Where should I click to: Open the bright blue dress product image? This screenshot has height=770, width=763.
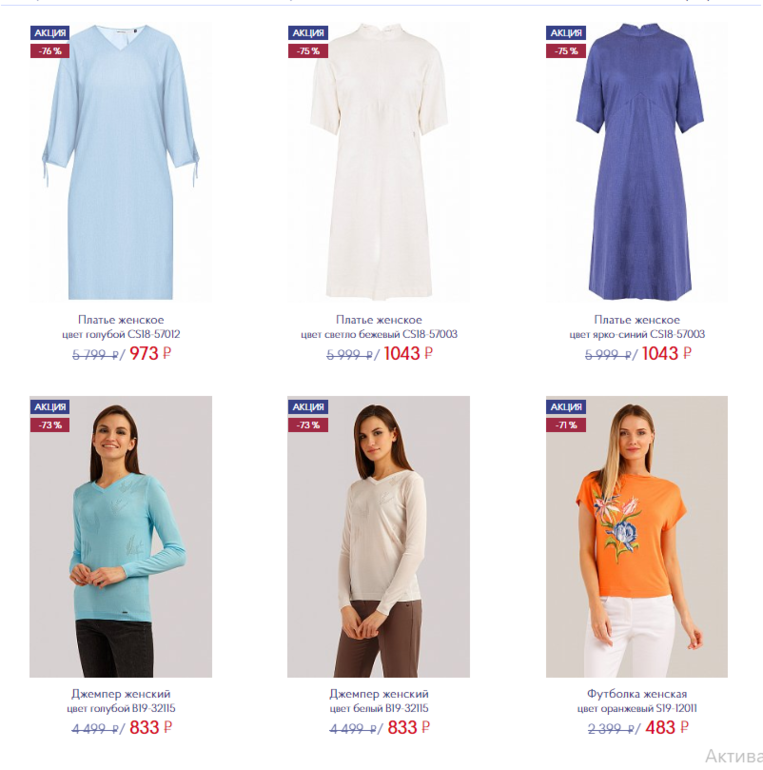pos(637,161)
